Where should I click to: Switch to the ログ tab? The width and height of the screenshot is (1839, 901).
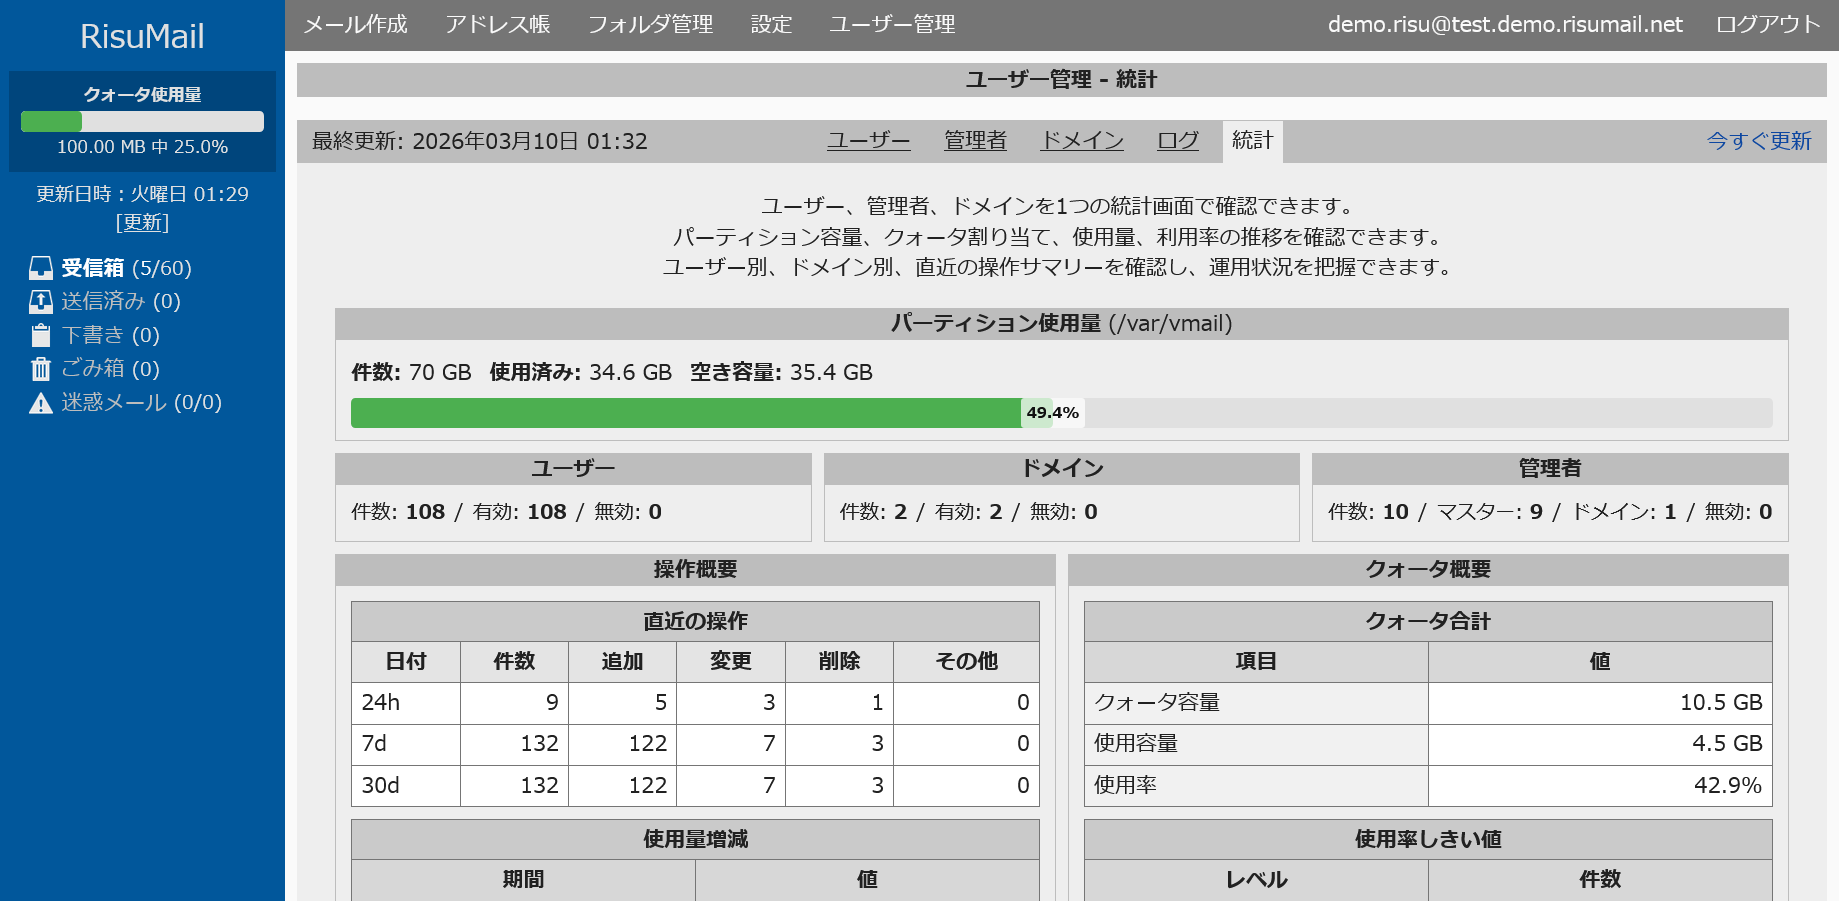[1177, 141]
